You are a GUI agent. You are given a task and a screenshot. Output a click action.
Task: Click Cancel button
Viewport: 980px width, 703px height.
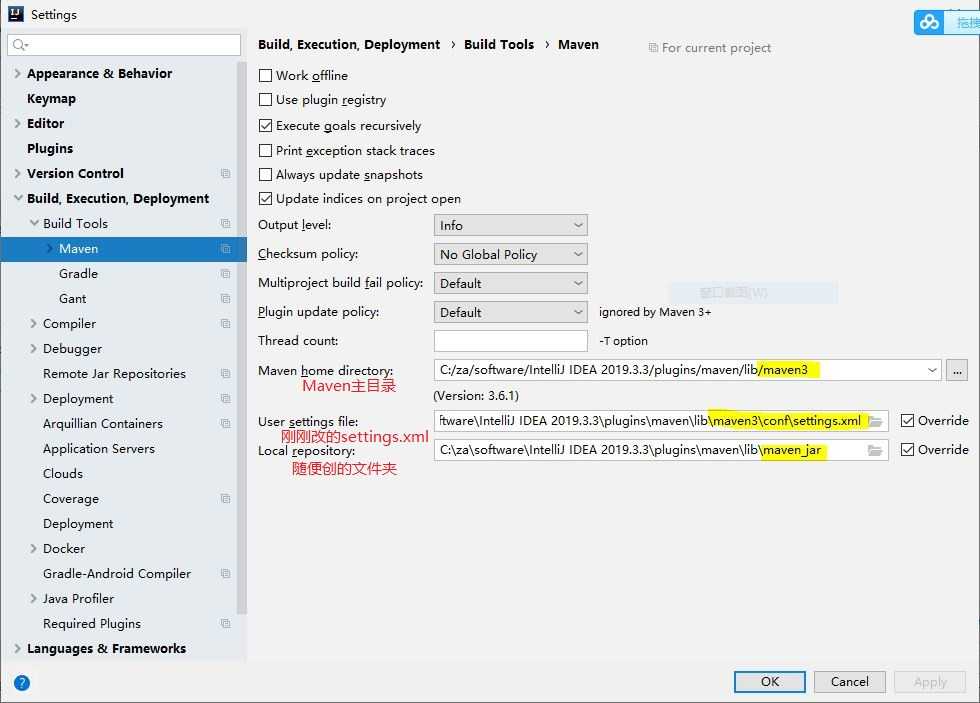849,682
